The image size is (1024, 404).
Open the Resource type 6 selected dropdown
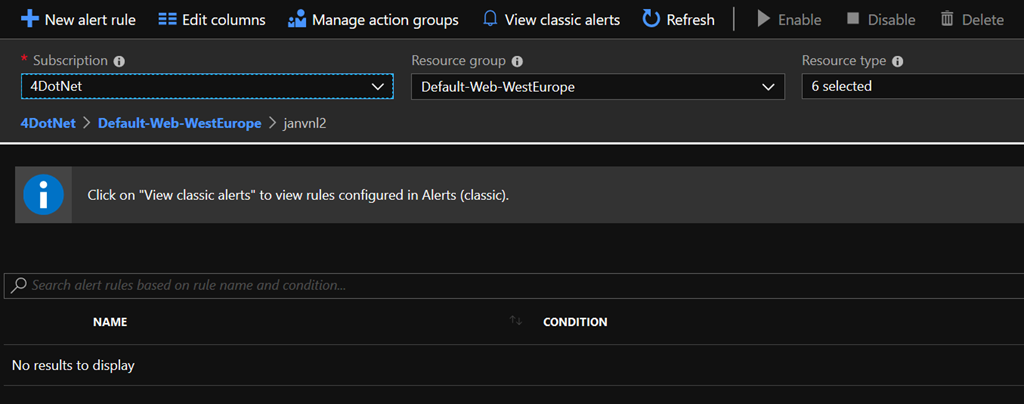pos(912,86)
